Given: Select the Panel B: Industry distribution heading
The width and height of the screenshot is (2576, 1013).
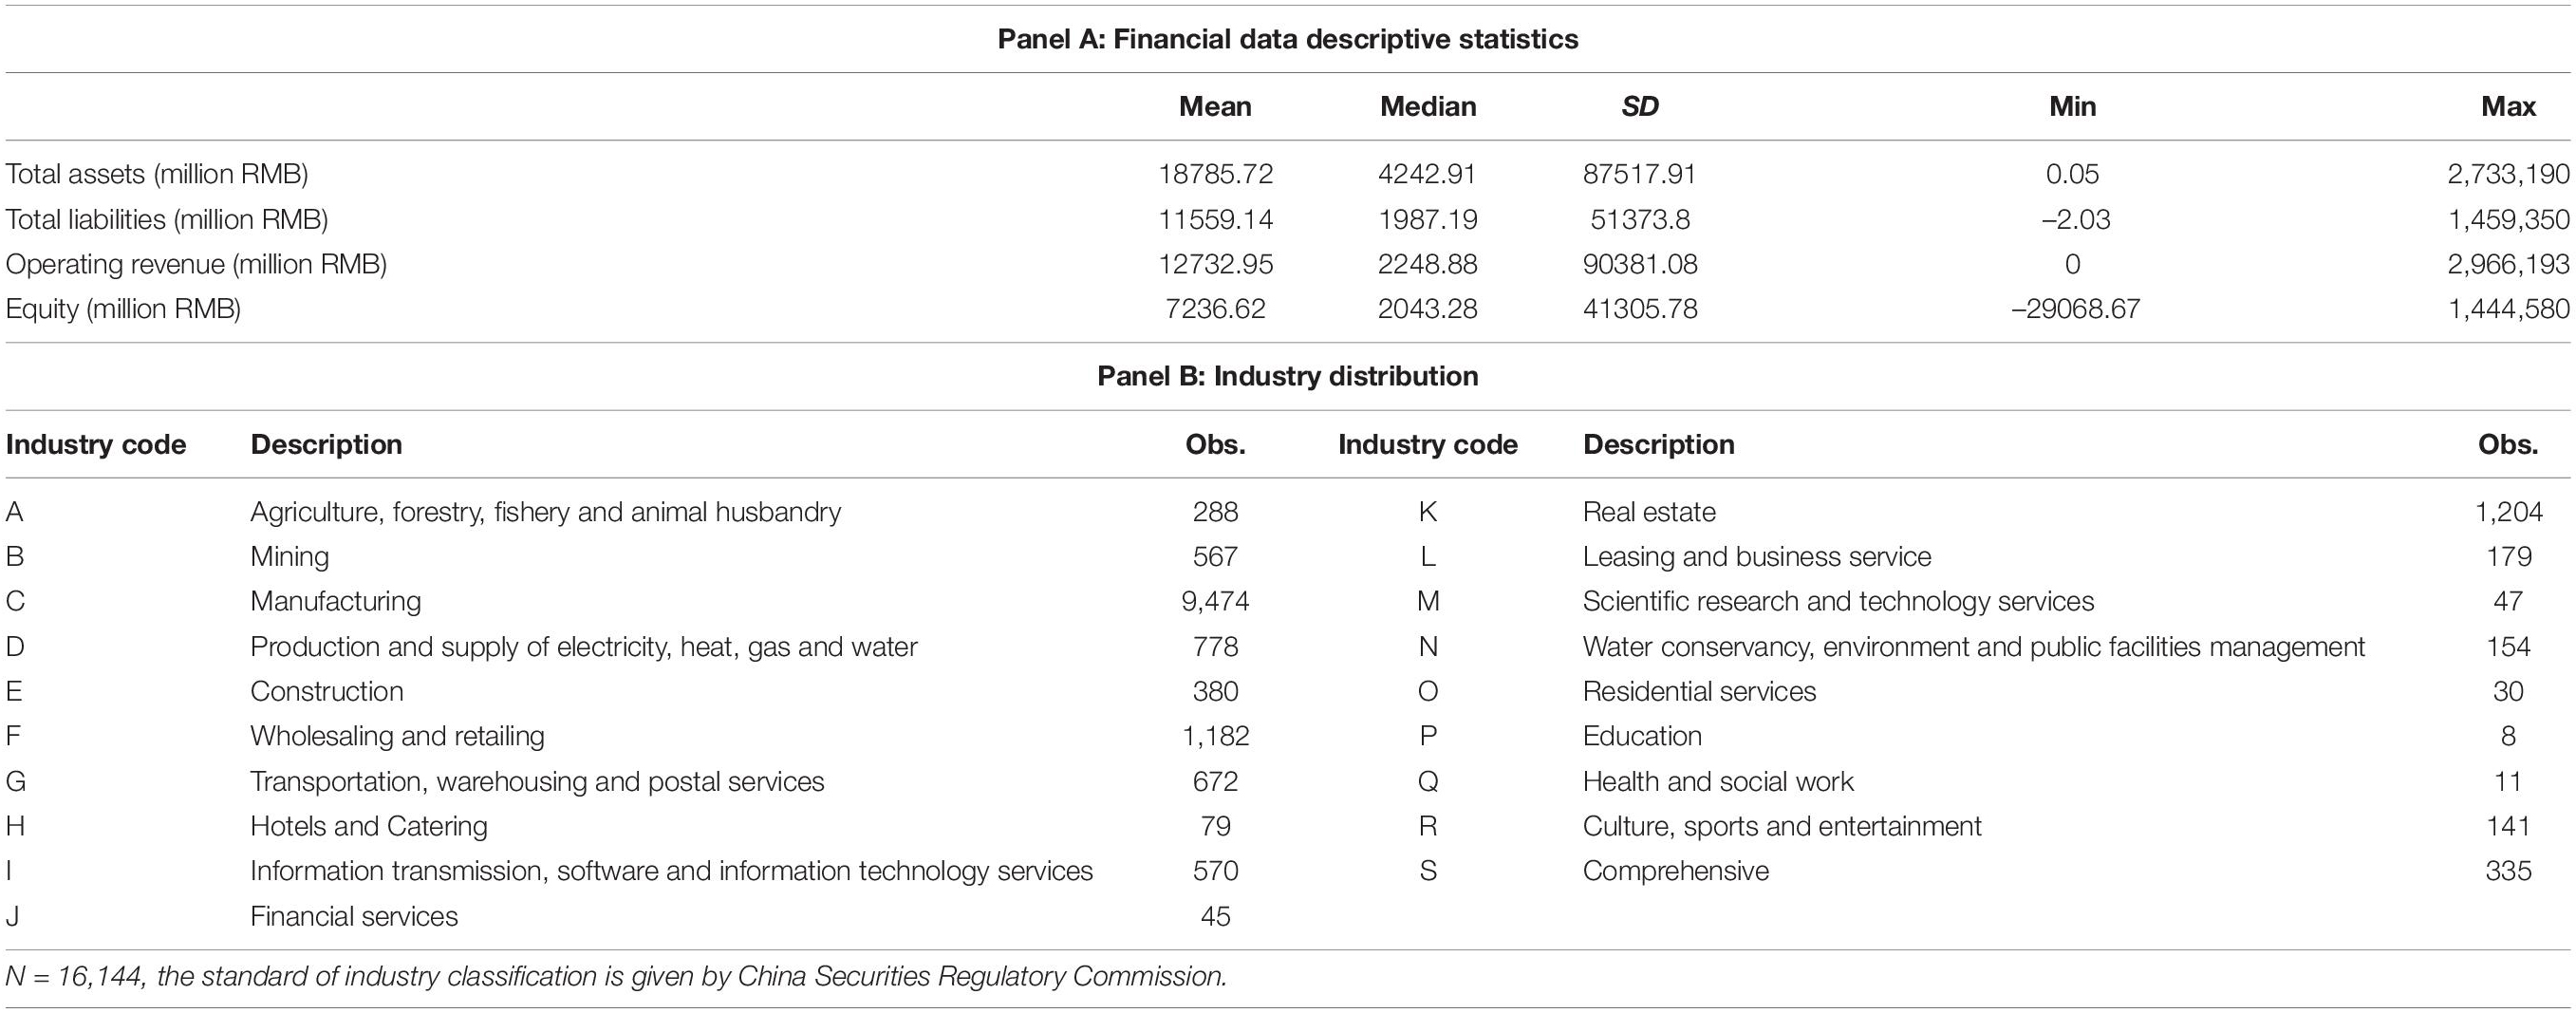Looking at the screenshot, I should pos(1288,376).
